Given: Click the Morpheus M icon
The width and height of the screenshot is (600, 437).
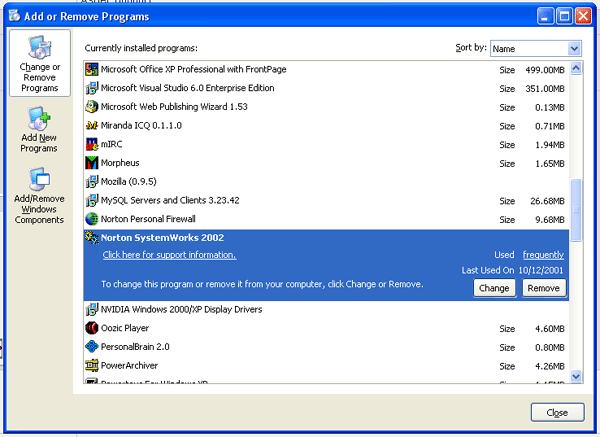Looking at the screenshot, I should (x=91, y=163).
